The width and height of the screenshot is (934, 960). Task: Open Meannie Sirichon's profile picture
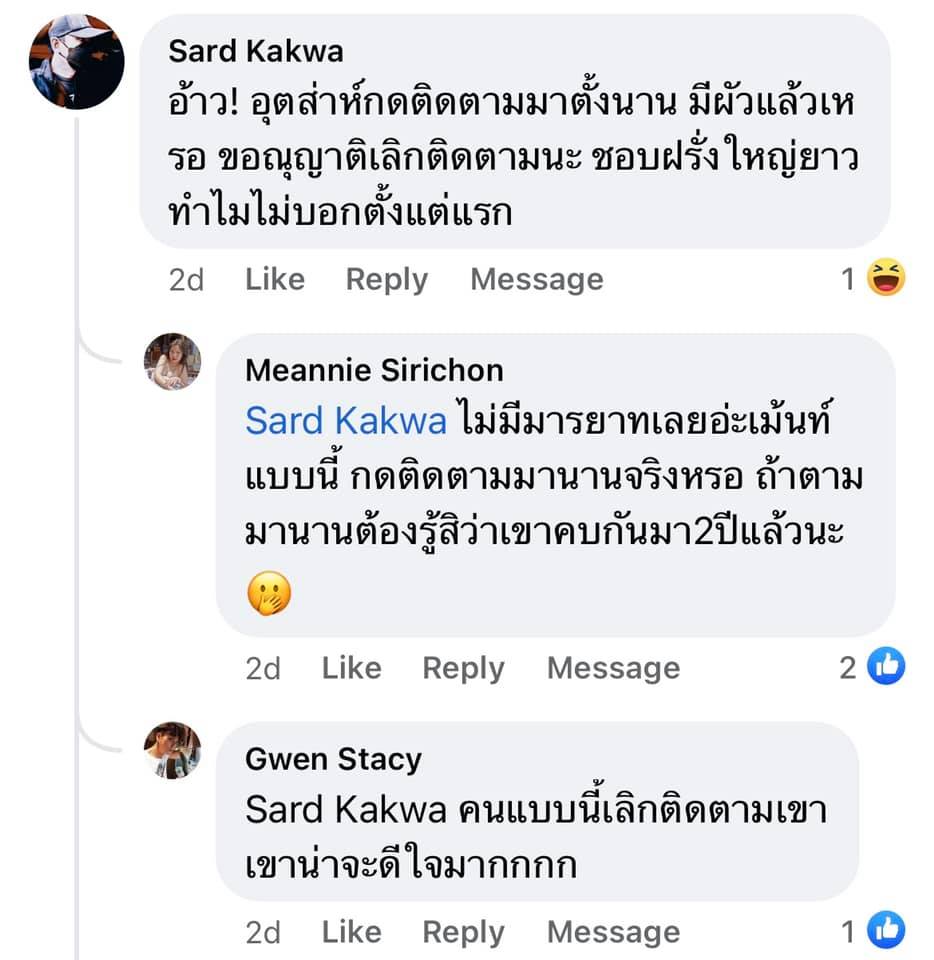click(x=172, y=361)
